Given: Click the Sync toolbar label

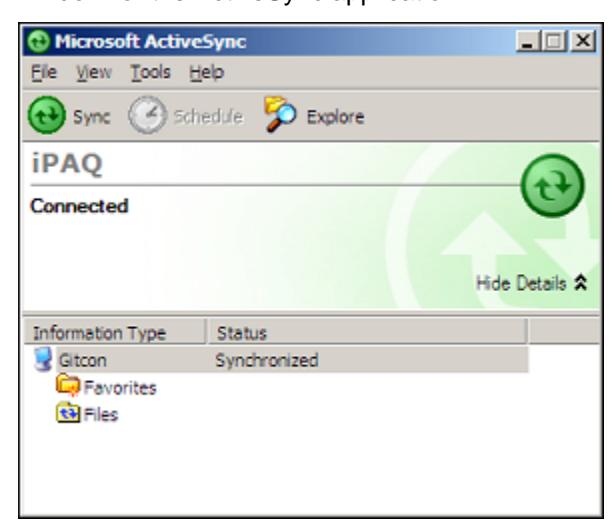Looking at the screenshot, I should tap(92, 117).
